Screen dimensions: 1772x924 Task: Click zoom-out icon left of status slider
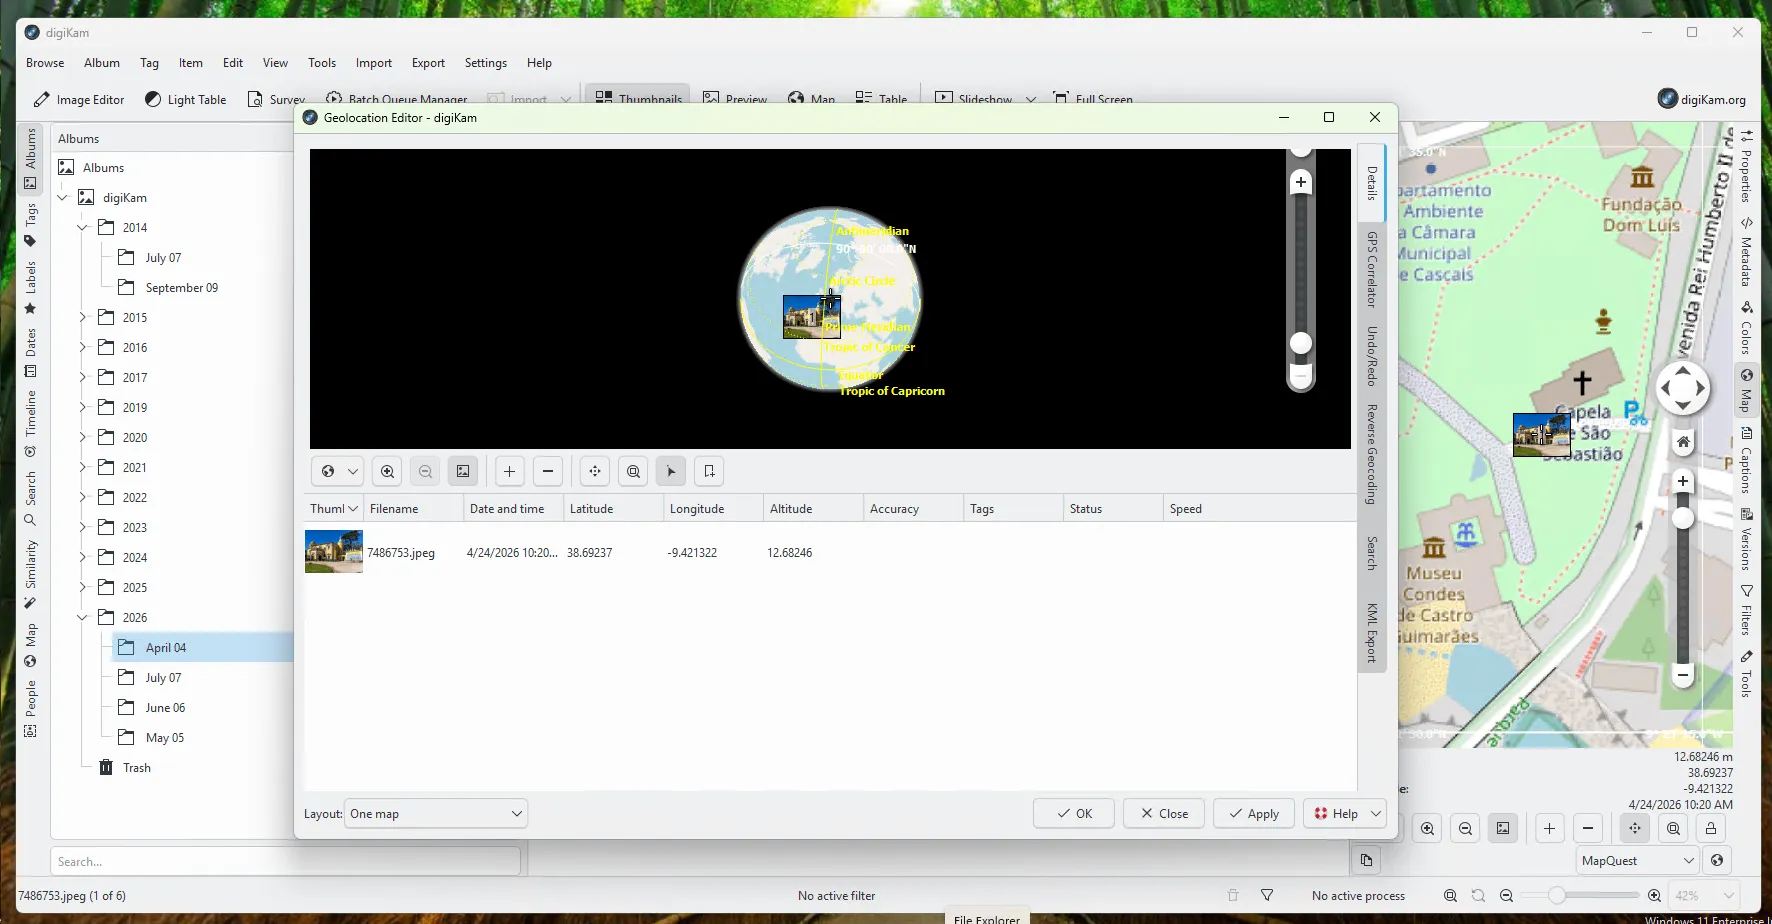pos(1506,896)
